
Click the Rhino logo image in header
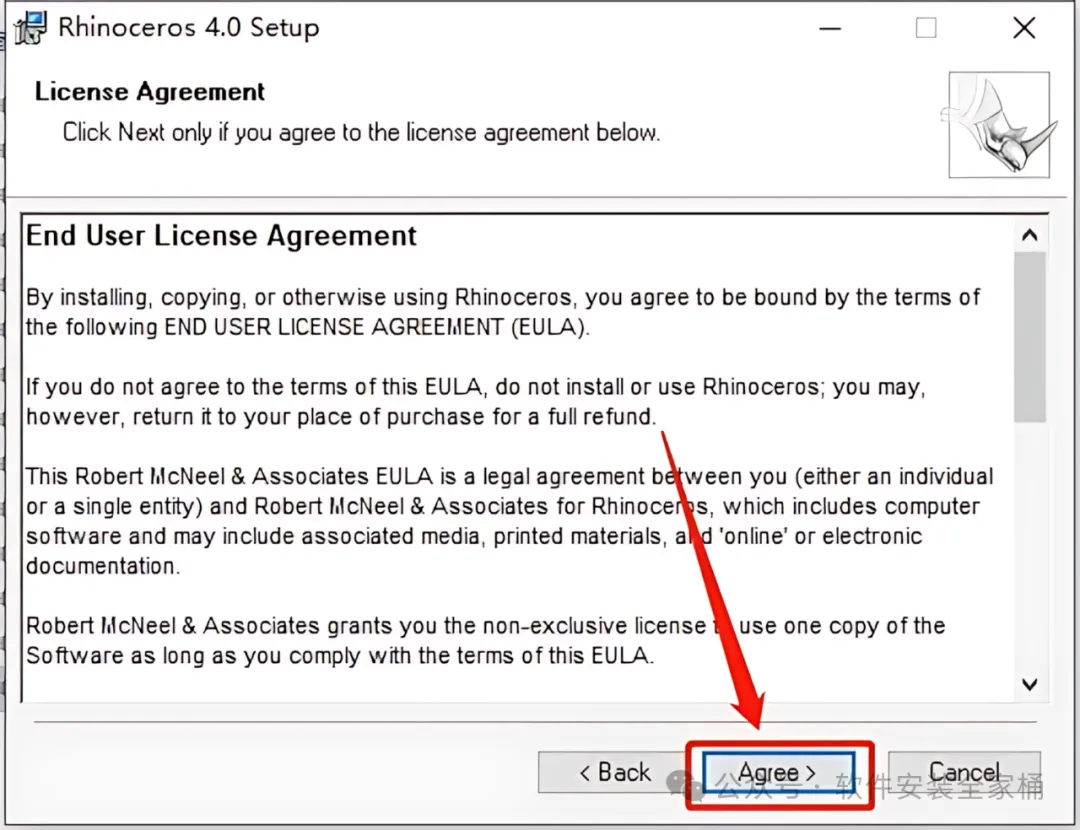pyautogui.click(x=999, y=125)
